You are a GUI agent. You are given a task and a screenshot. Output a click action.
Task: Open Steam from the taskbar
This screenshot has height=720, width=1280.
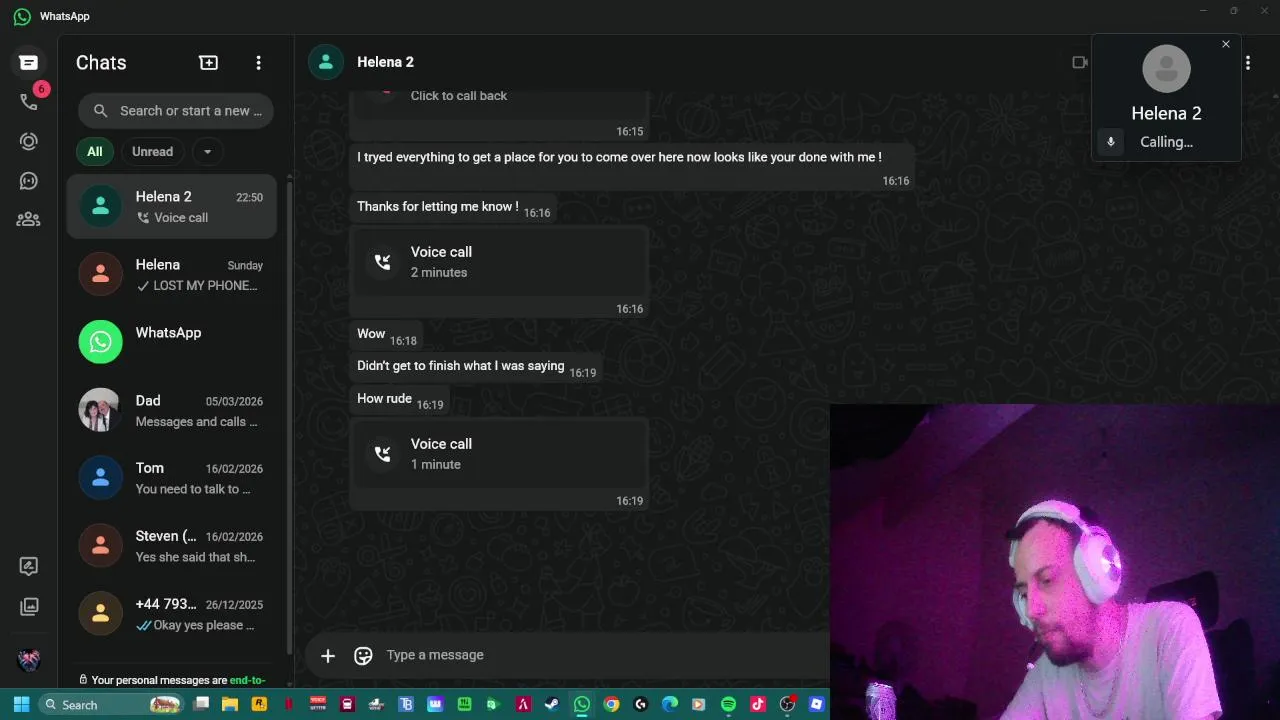pos(552,704)
